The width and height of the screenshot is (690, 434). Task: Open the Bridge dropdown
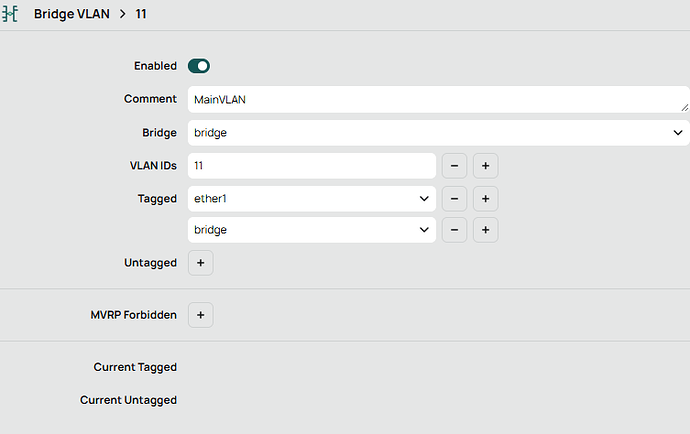point(438,132)
